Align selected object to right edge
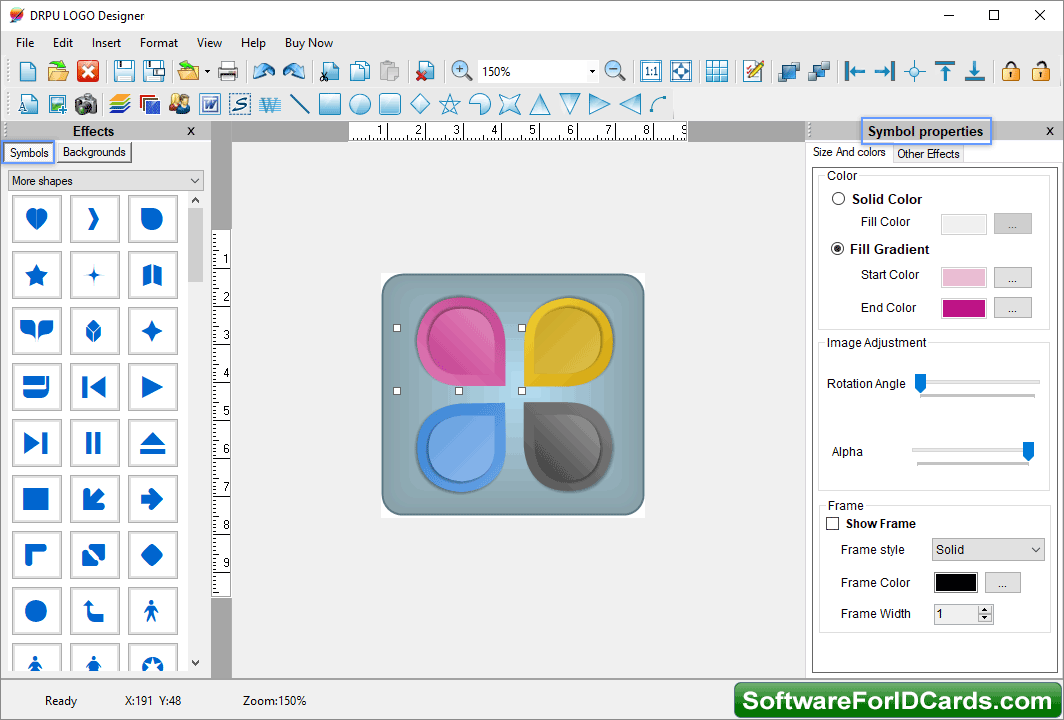The height and width of the screenshot is (720, 1064). point(884,71)
